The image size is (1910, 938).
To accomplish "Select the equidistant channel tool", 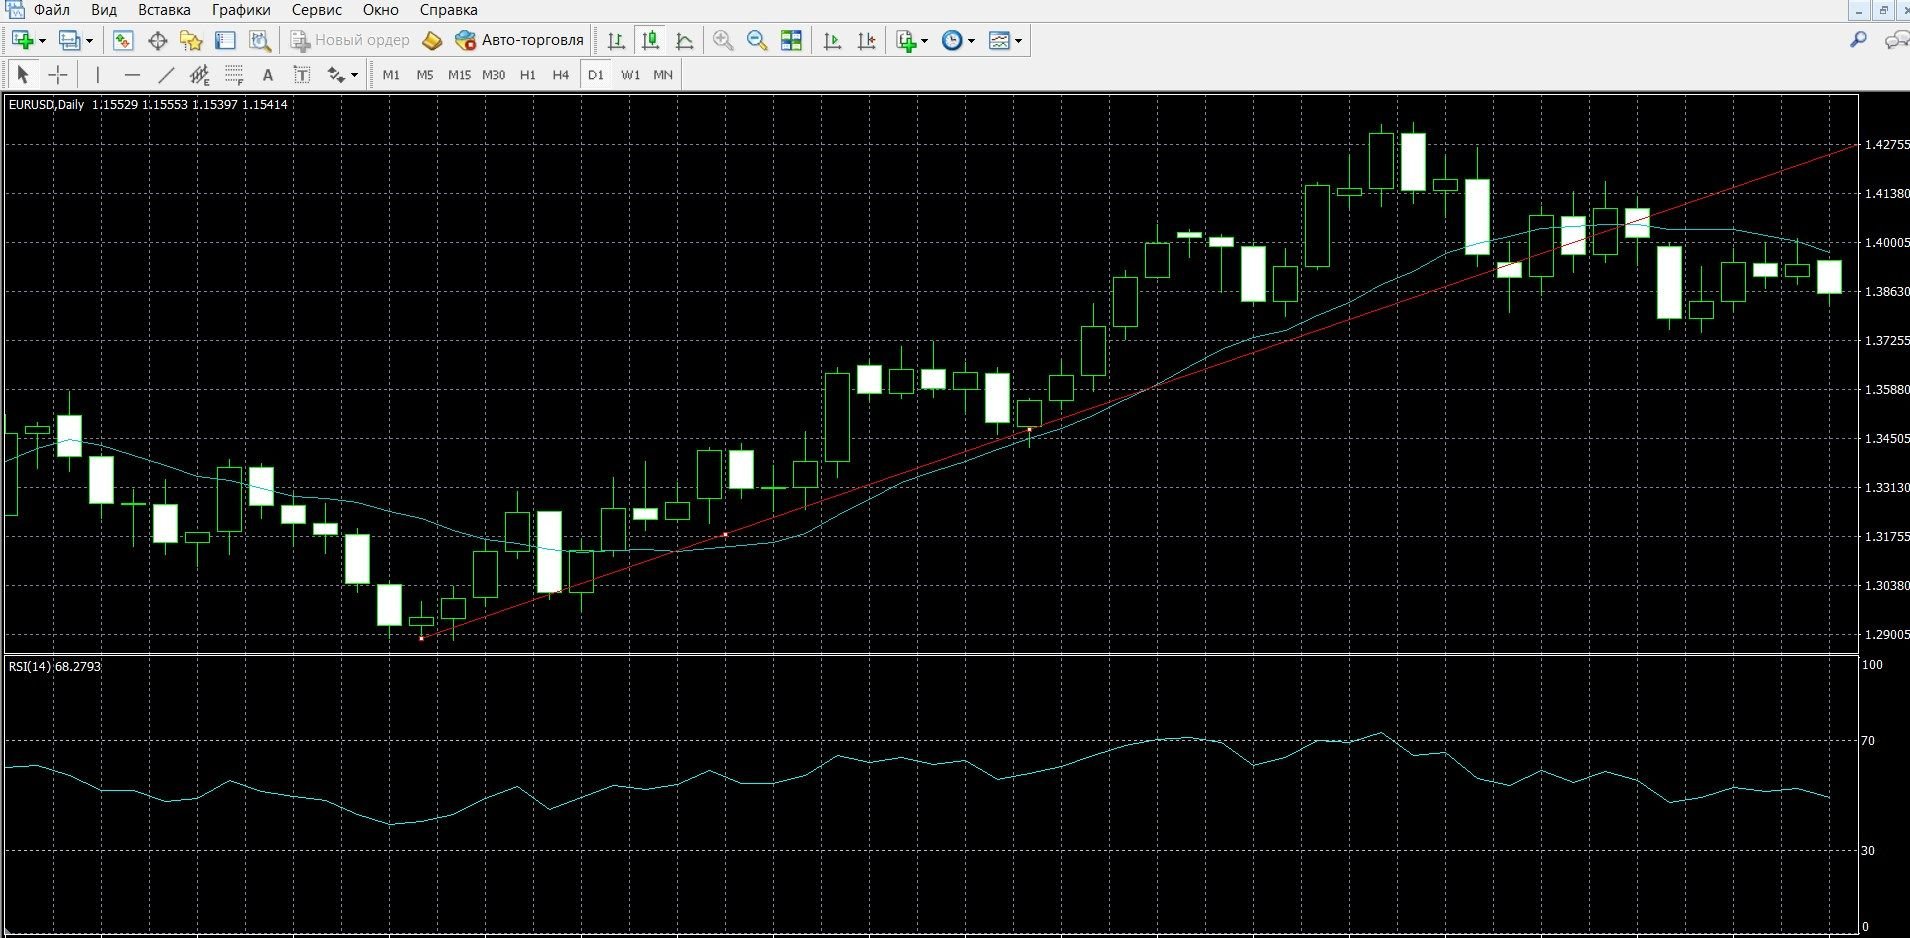I will point(200,75).
